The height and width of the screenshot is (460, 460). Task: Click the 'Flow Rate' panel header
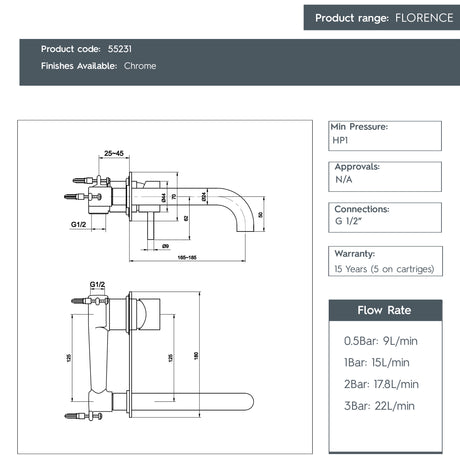(385, 310)
